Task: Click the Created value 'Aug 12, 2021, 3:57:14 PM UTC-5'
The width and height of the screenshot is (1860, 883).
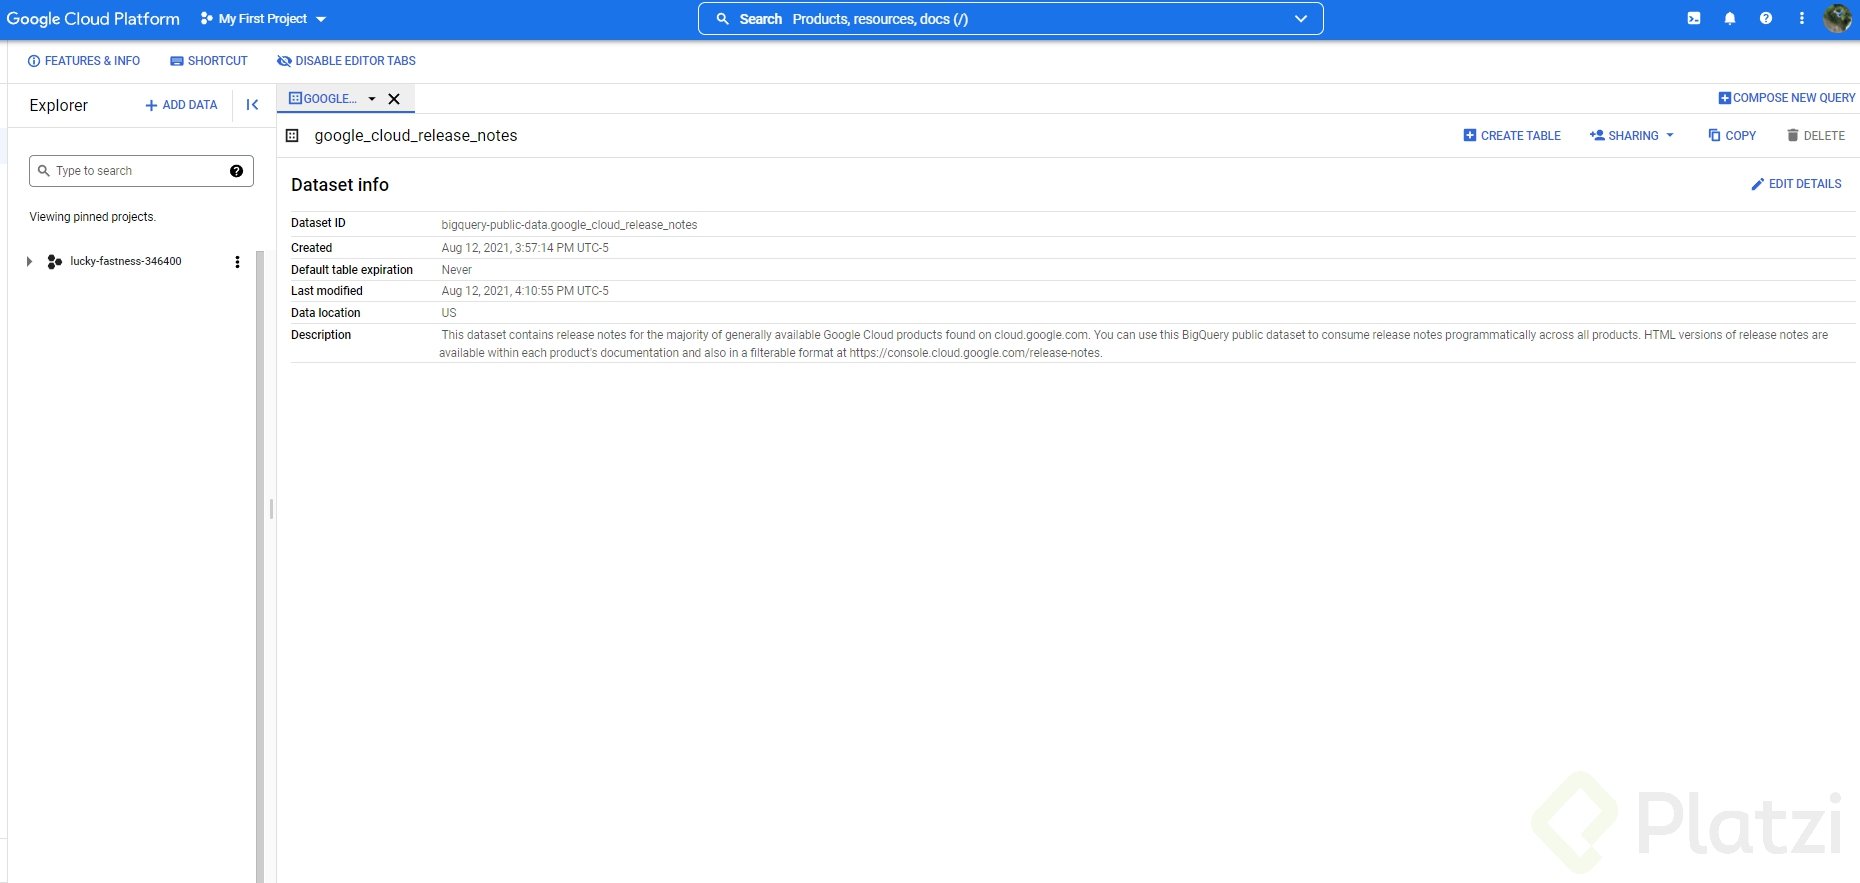Action: [525, 248]
